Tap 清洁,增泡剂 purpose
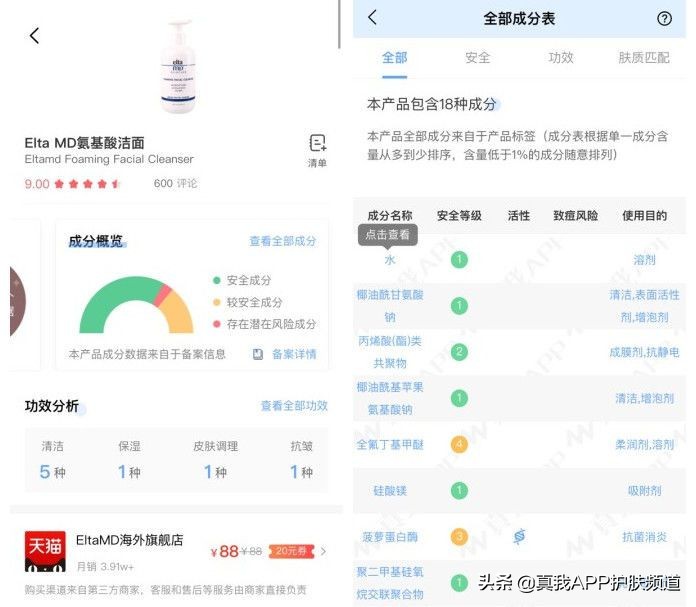Viewport: 696px width, 607px height. click(x=644, y=398)
